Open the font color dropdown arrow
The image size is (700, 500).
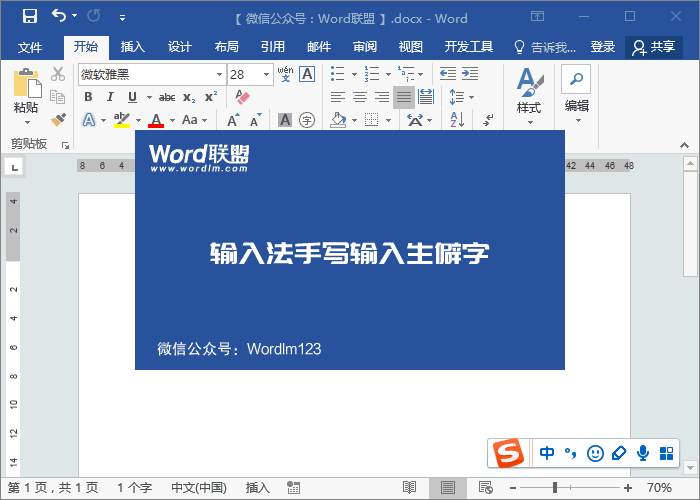172,121
